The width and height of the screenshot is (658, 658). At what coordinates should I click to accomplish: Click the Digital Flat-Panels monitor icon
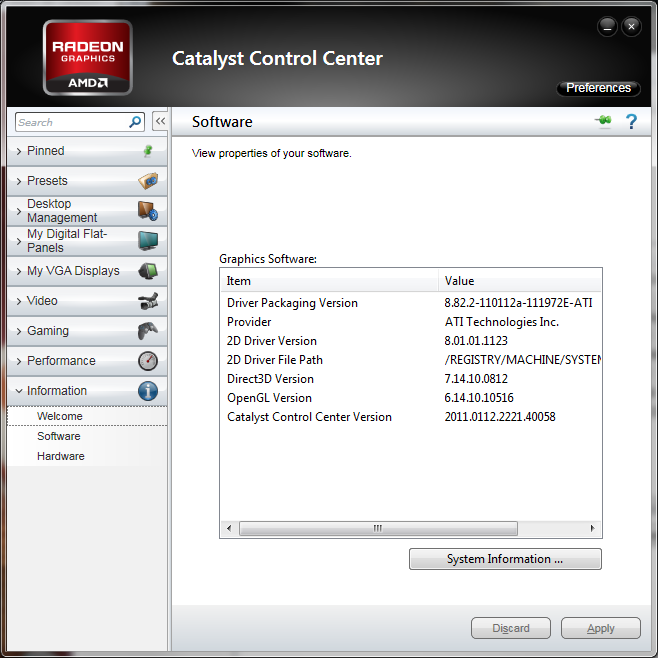(148, 241)
